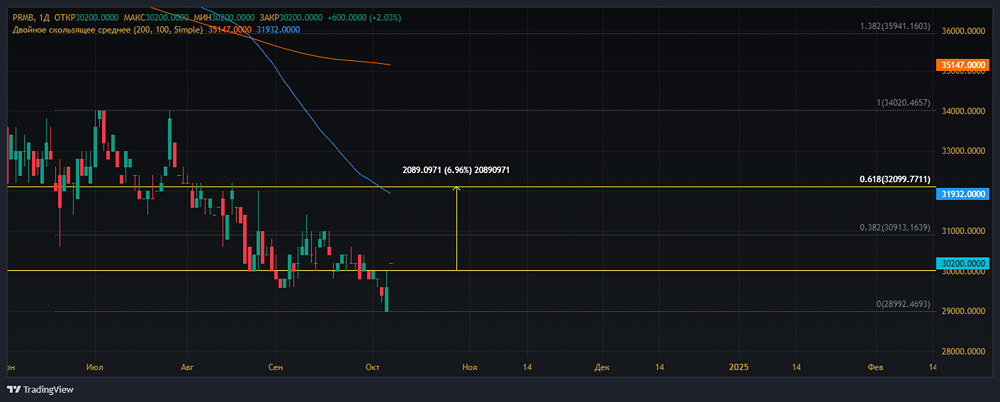Image resolution: width=1000 pixels, height=402 pixels.
Task: Click the ЗАКР 30200.0000 close value
Action: (291, 19)
